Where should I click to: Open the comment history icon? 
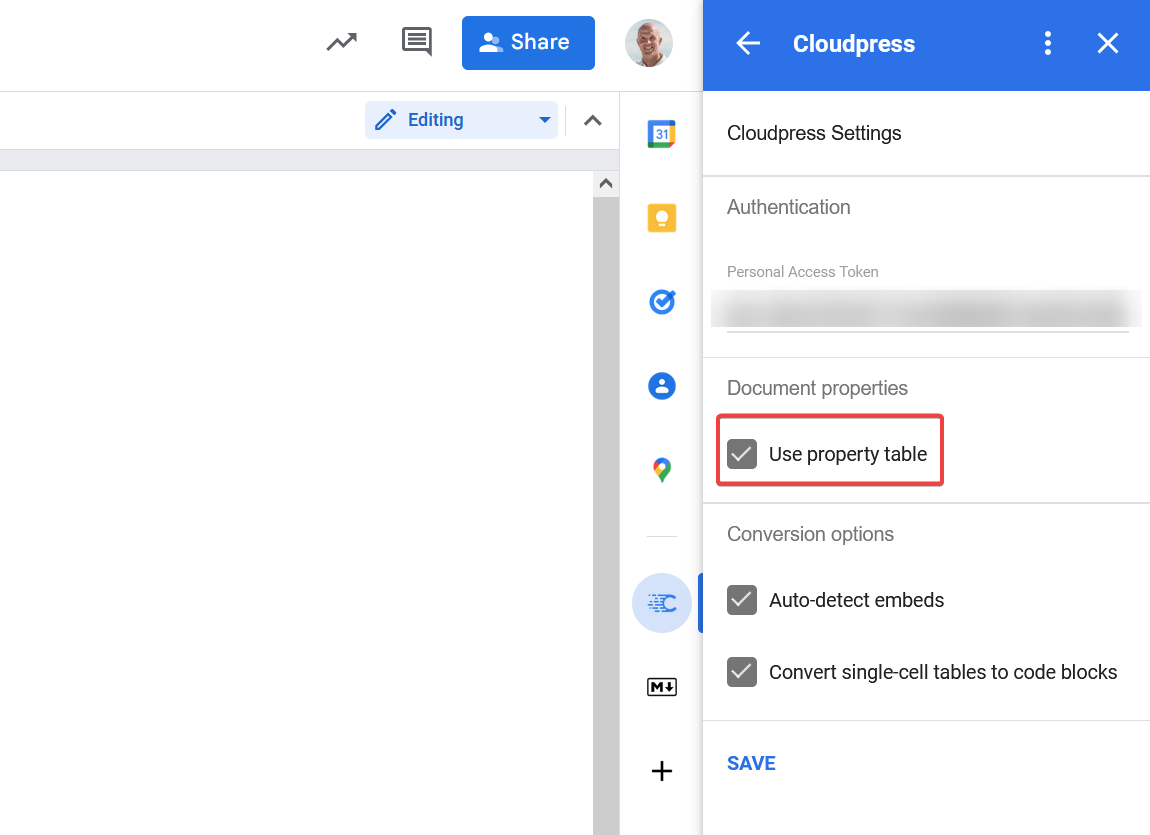417,42
